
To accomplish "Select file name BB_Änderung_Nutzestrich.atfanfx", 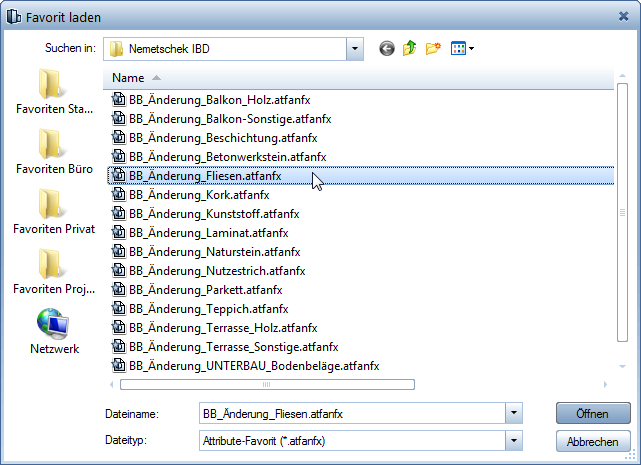I will pos(217,271).
